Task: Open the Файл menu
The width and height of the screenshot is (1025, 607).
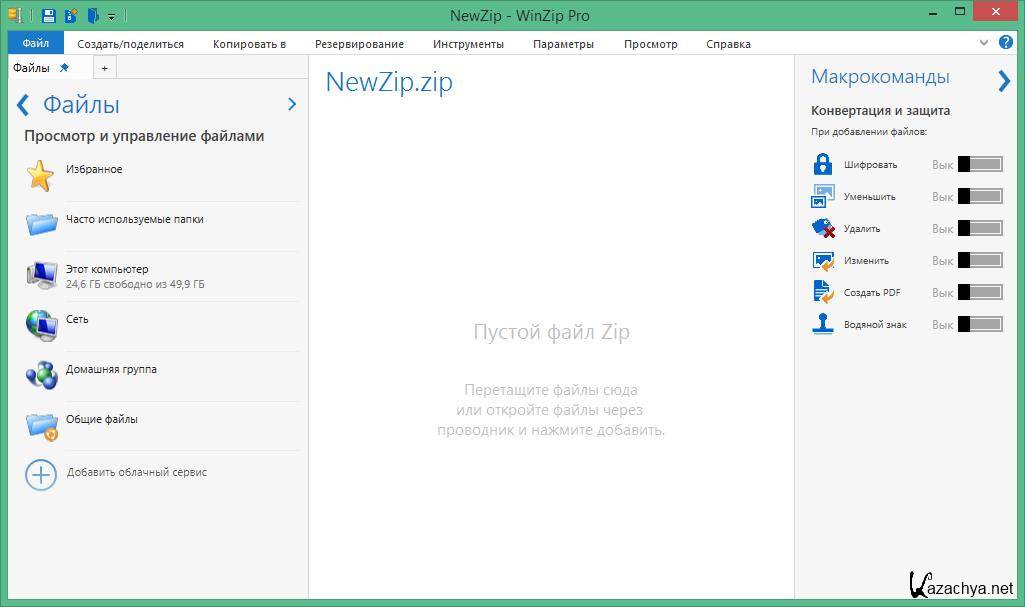Action: pyautogui.click(x=35, y=44)
